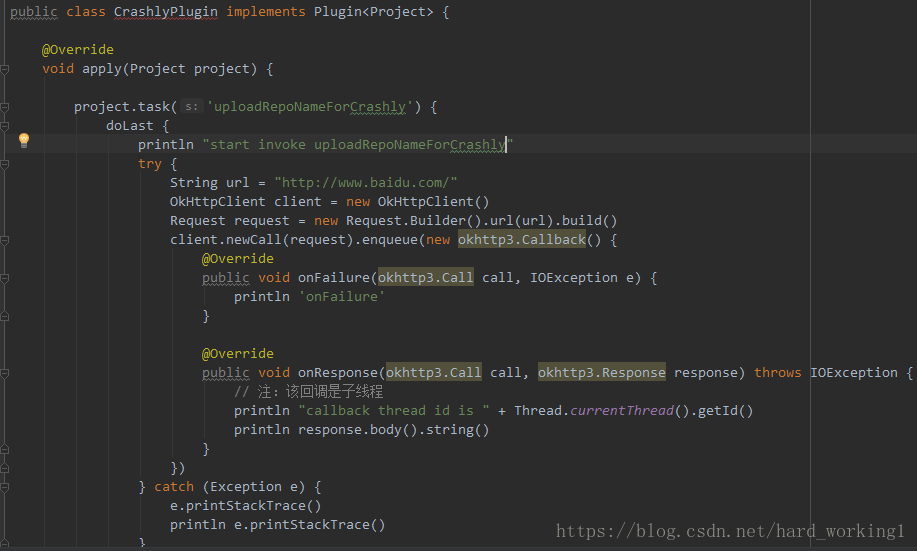Click '(Exception e)' in the catch clause

coord(254,487)
